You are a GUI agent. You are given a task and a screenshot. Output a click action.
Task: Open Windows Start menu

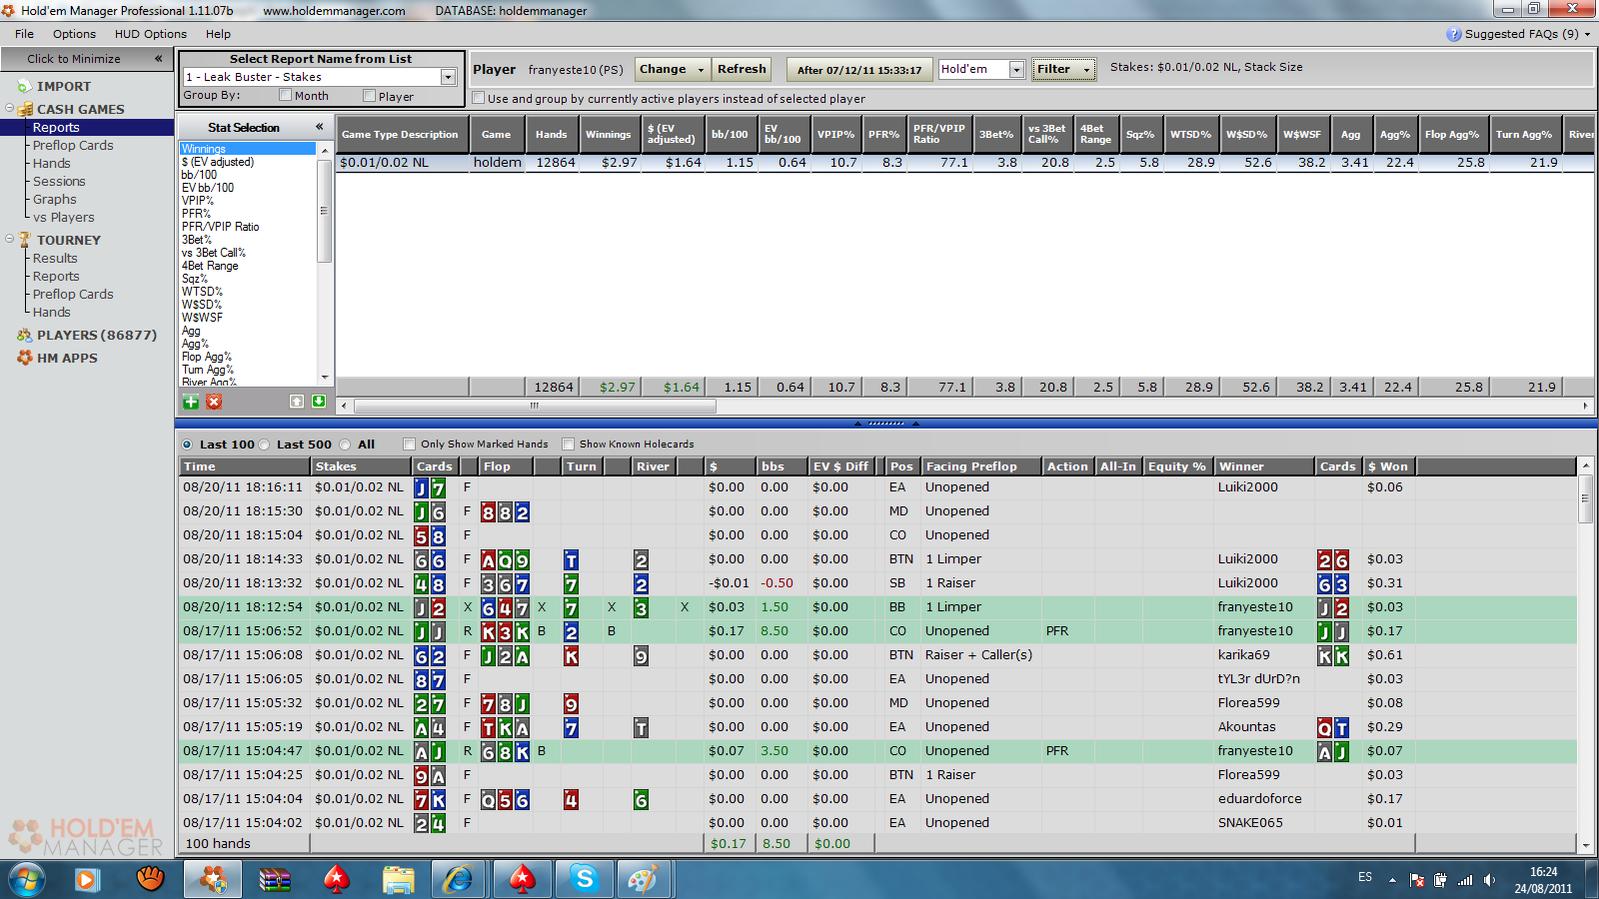[26, 879]
